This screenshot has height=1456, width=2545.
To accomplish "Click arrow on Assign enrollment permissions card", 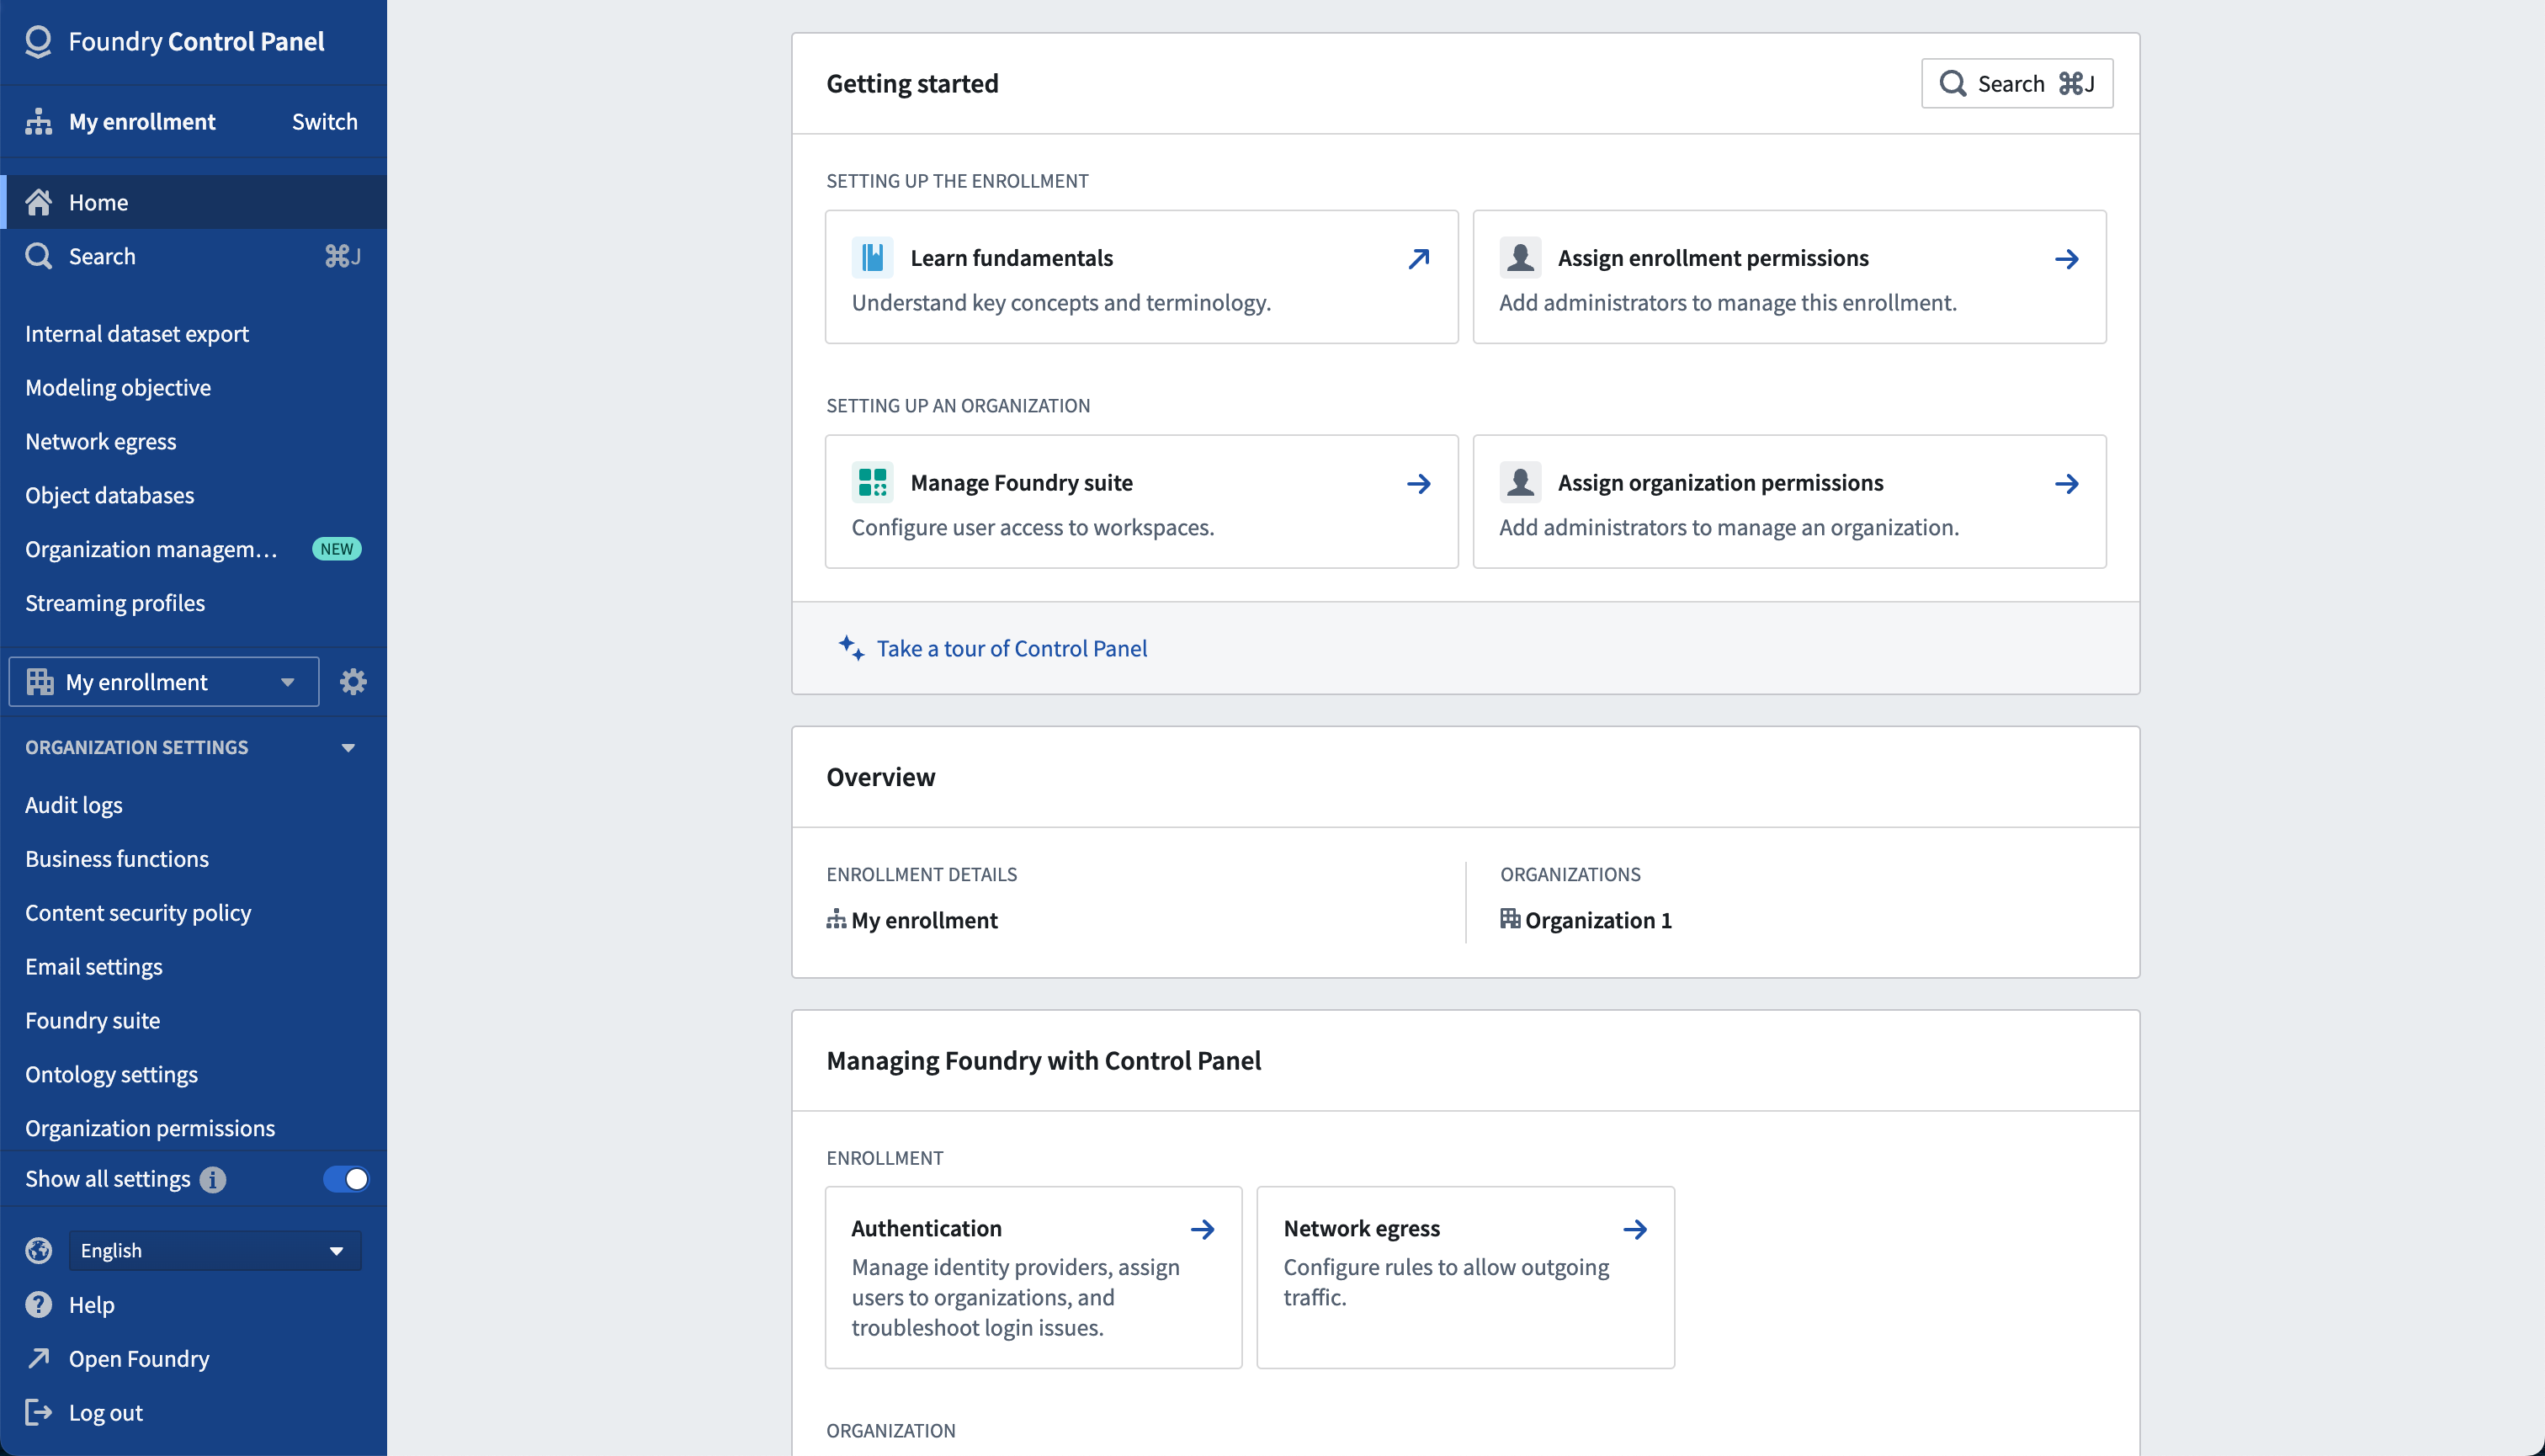I will (2066, 259).
